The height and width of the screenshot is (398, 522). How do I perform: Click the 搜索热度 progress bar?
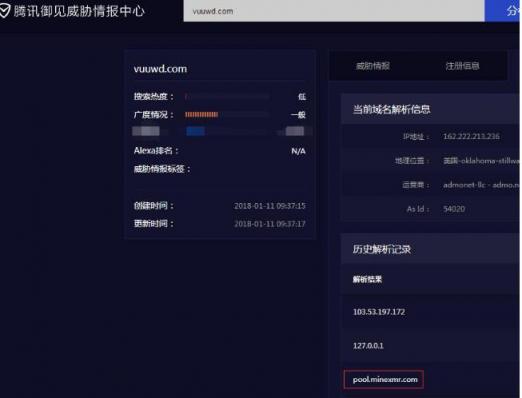click(227, 97)
